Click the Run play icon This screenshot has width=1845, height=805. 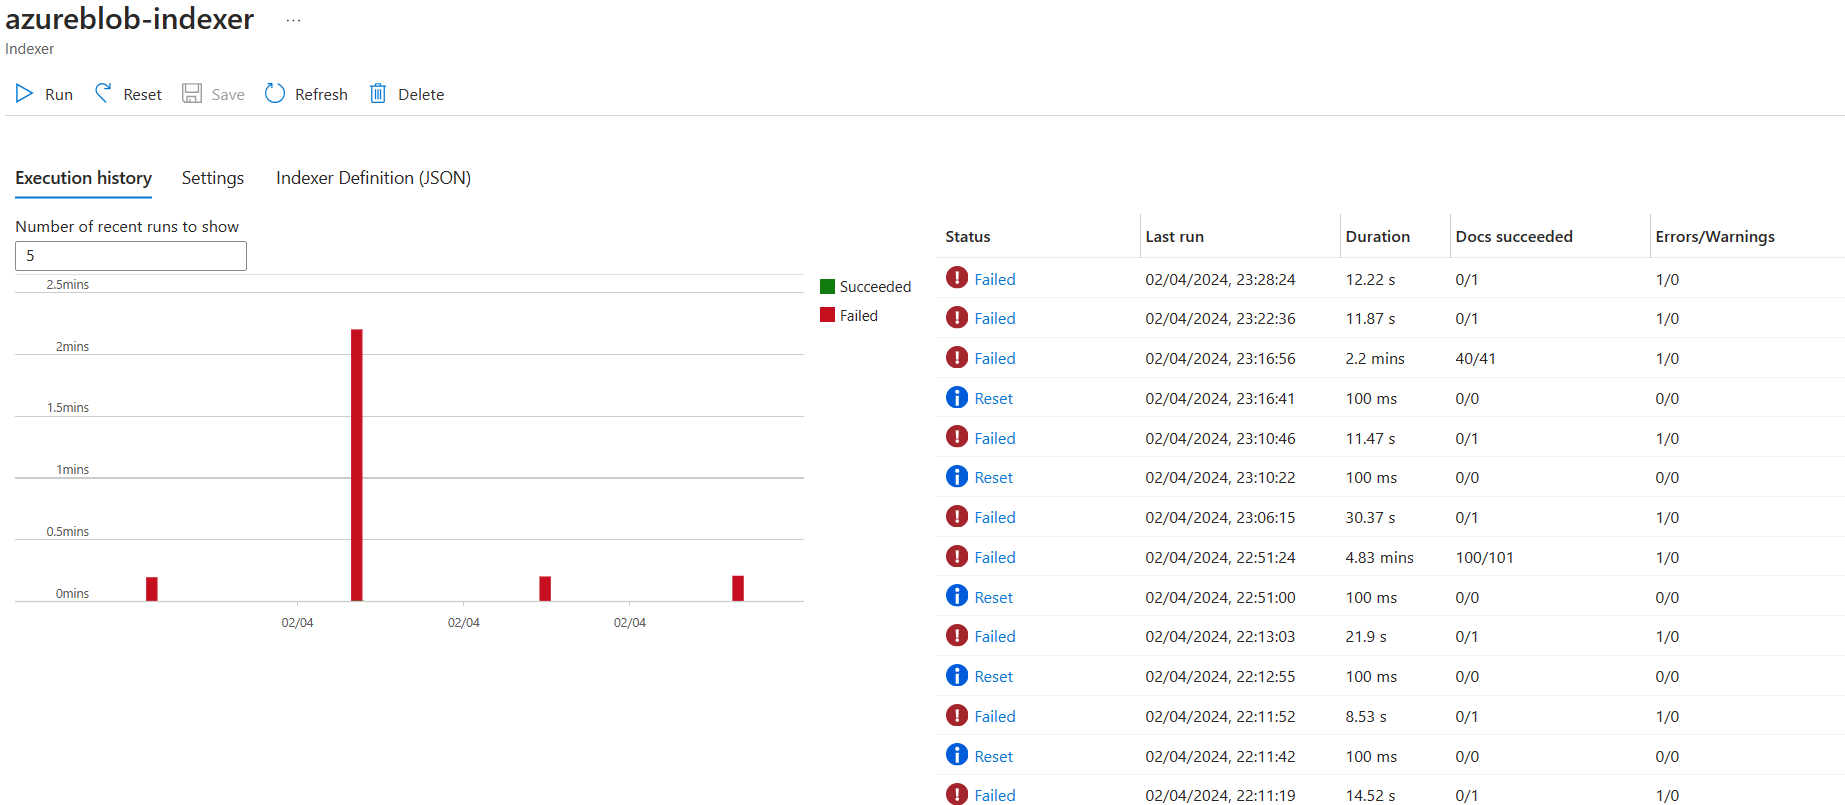pos(24,94)
